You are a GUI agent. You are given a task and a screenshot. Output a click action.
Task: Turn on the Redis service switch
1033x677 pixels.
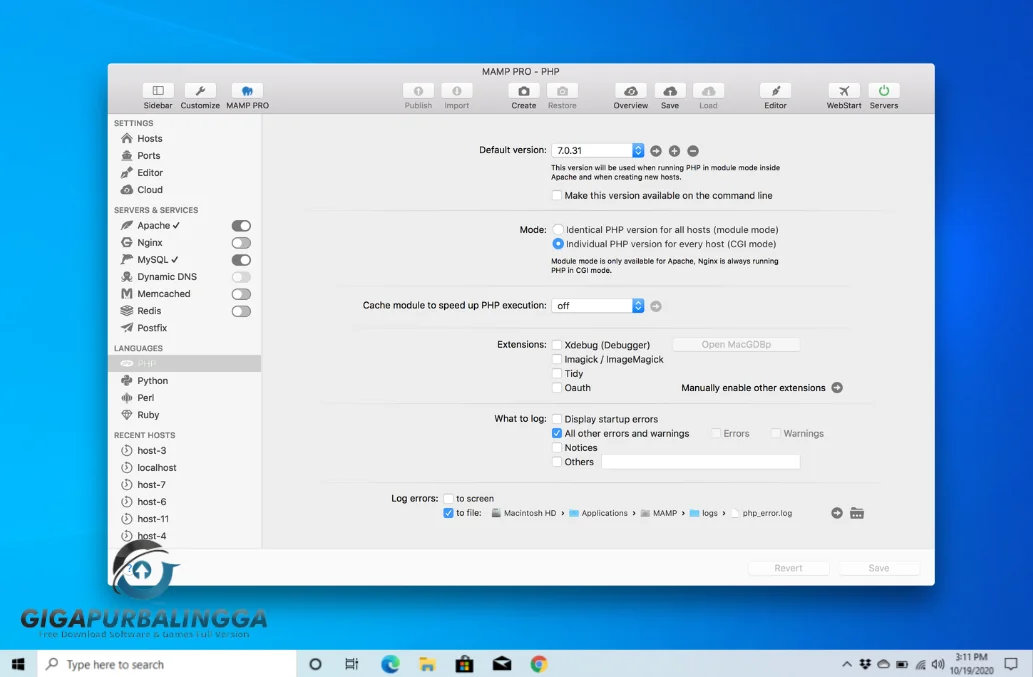pyautogui.click(x=241, y=311)
